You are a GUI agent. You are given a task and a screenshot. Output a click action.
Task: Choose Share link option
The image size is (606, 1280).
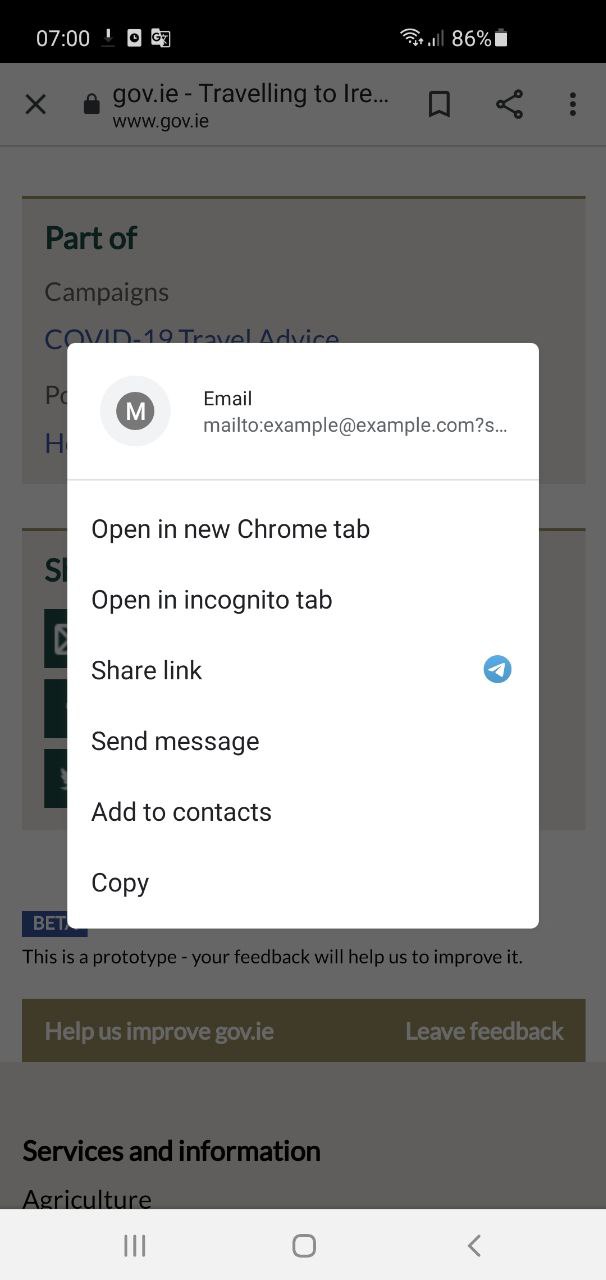coord(303,670)
